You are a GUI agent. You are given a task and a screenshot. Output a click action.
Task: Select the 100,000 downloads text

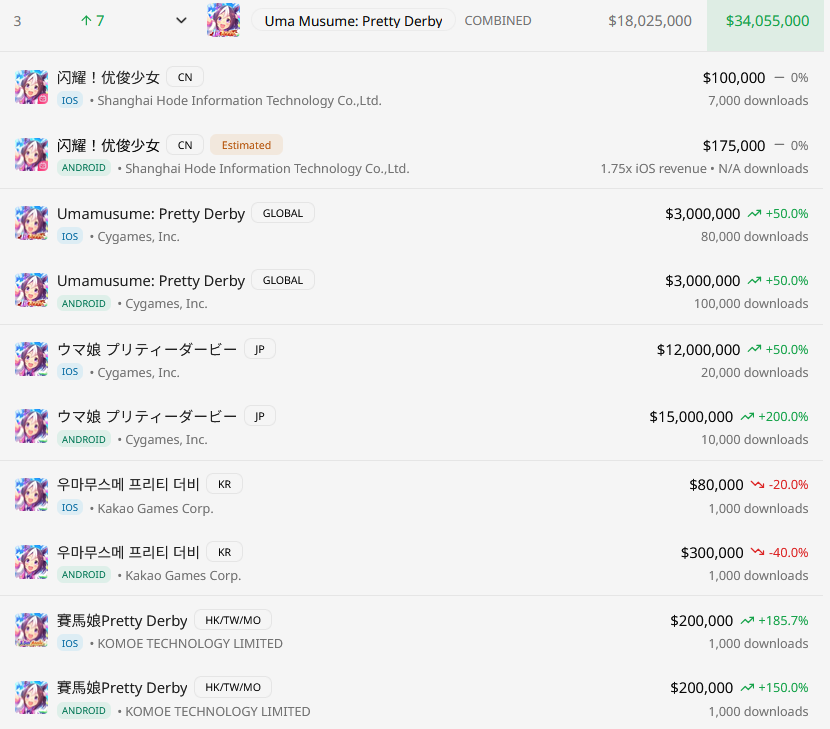click(751, 304)
